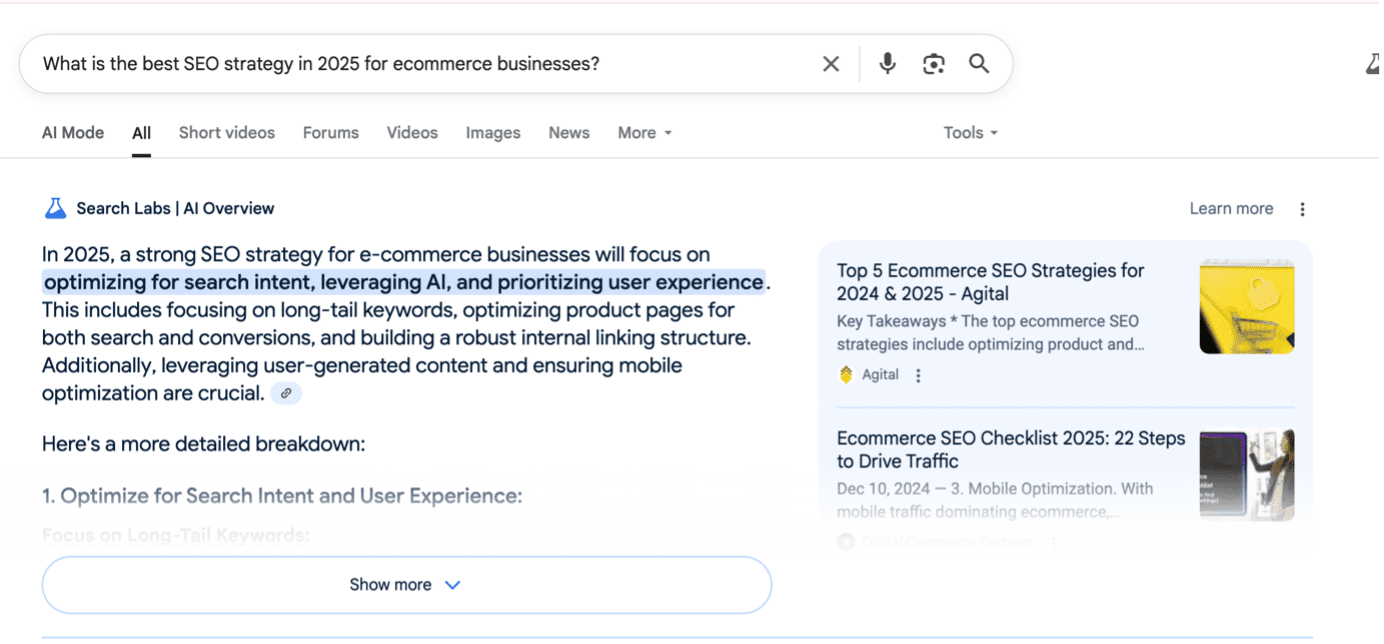Open 'Top 5 Ecommerce SEO Strategies' Agital article

pyautogui.click(x=991, y=282)
